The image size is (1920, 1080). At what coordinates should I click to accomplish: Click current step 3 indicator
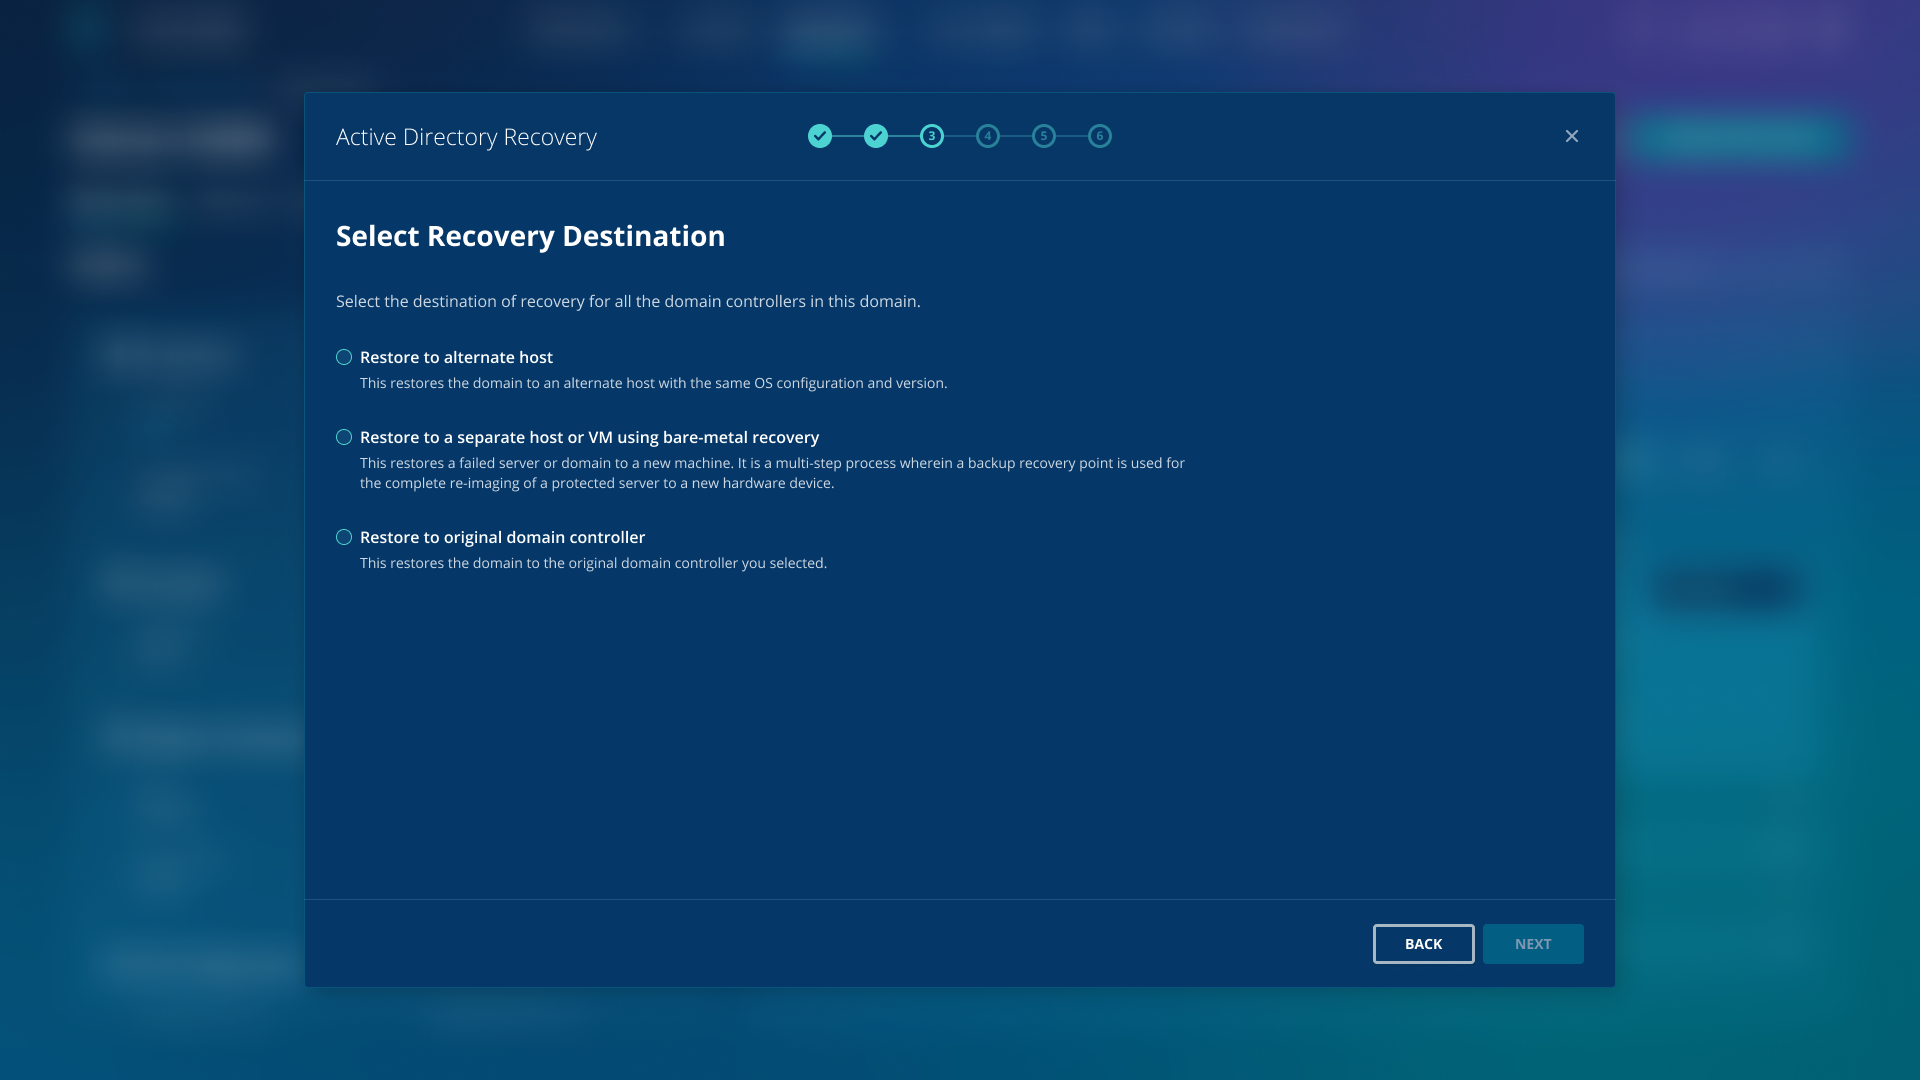(932, 136)
